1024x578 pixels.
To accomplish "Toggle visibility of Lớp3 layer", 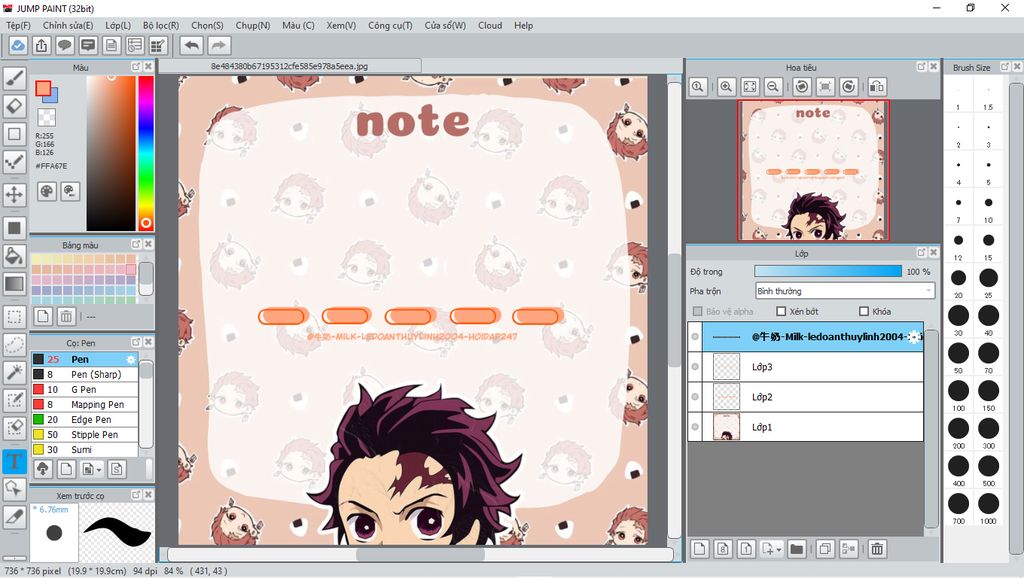I will point(695,366).
